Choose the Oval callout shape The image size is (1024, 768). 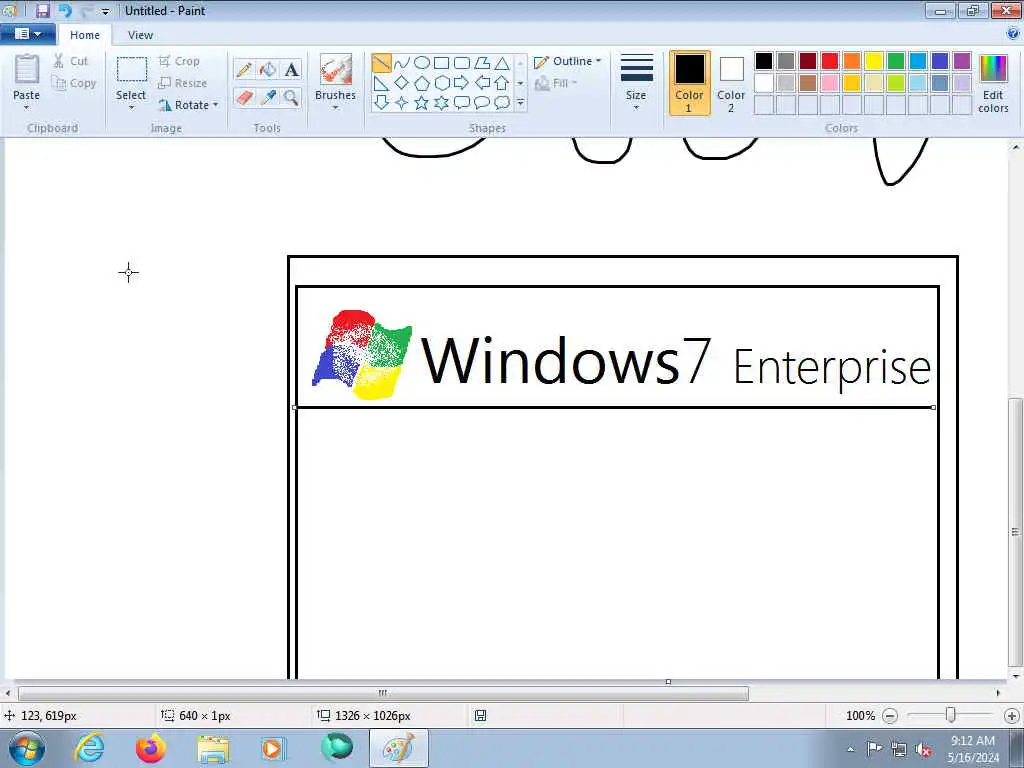[482, 103]
